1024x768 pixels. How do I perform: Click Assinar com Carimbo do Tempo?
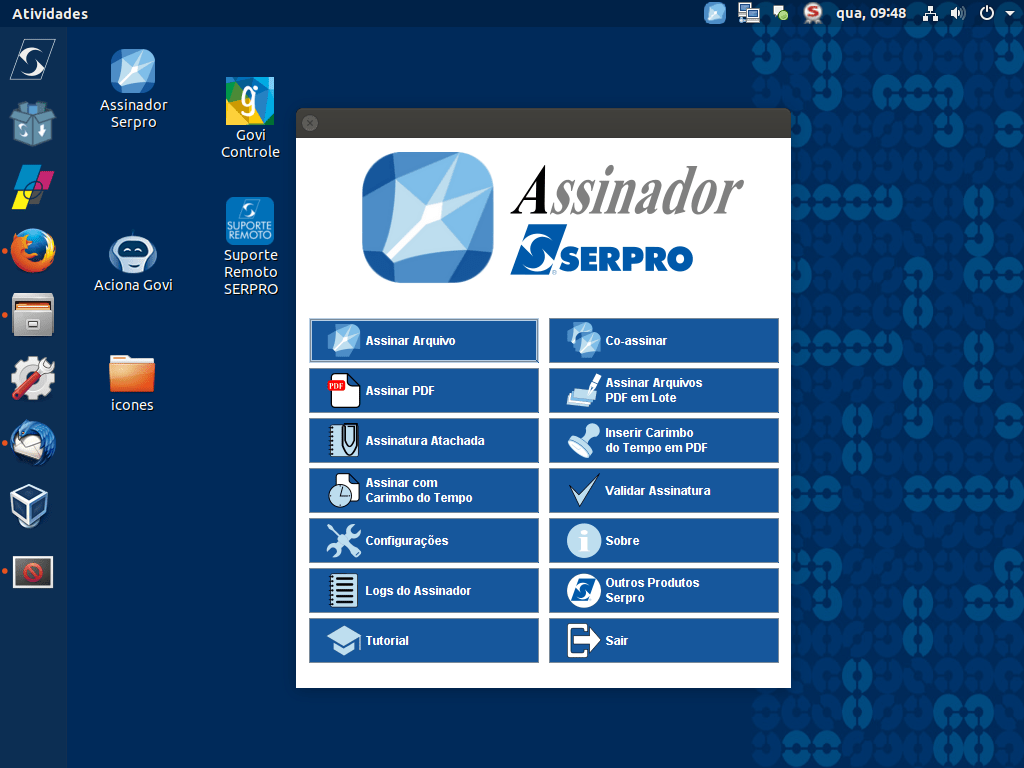tap(423, 490)
